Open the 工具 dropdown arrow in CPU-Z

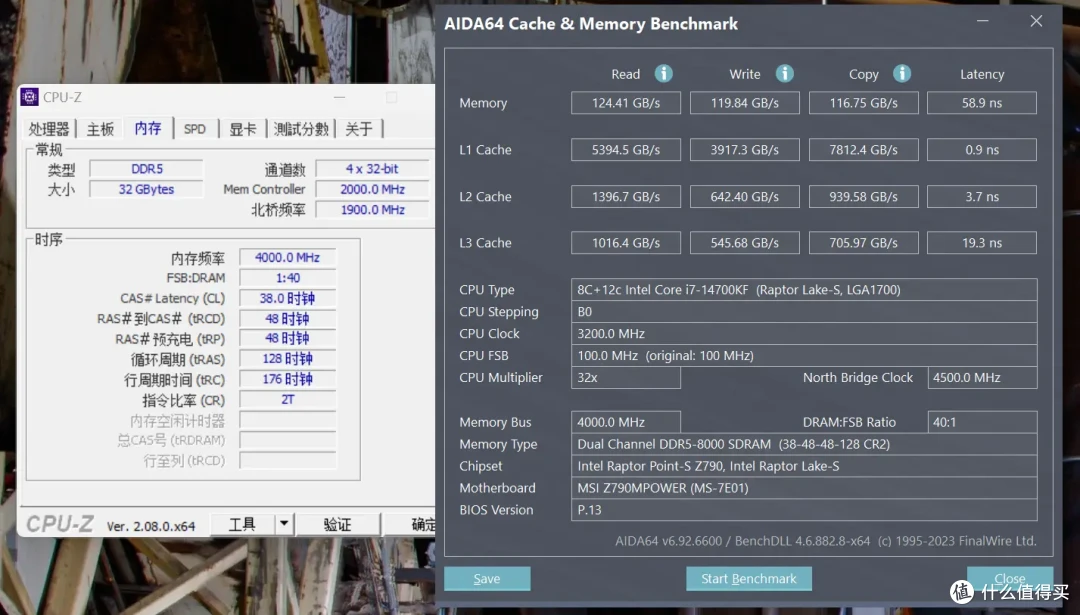click(x=284, y=524)
